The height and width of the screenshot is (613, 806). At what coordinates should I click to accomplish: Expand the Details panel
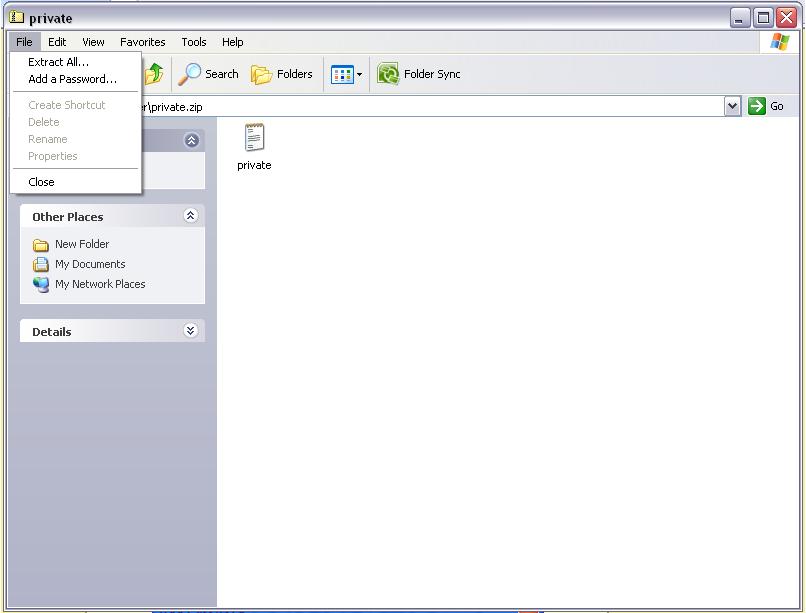pos(190,330)
